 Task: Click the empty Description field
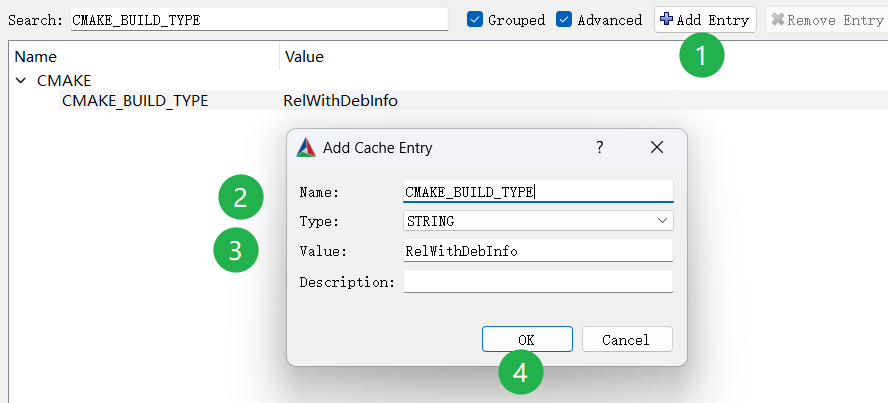coord(538,281)
